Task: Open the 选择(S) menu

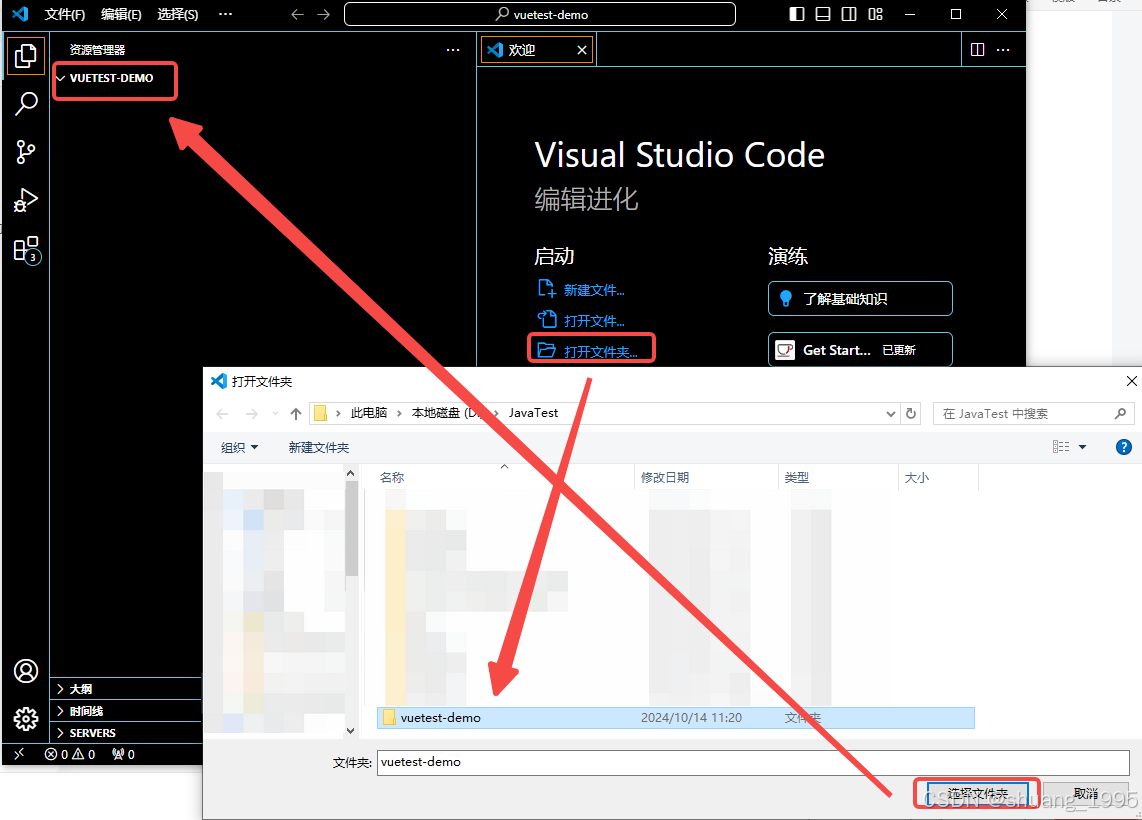Action: click(x=178, y=15)
